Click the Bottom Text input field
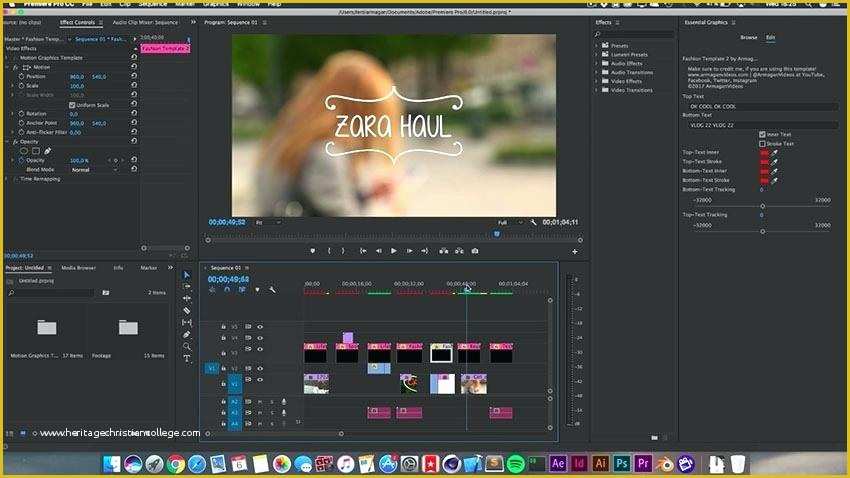This screenshot has height=478, width=850. pyautogui.click(x=761, y=125)
